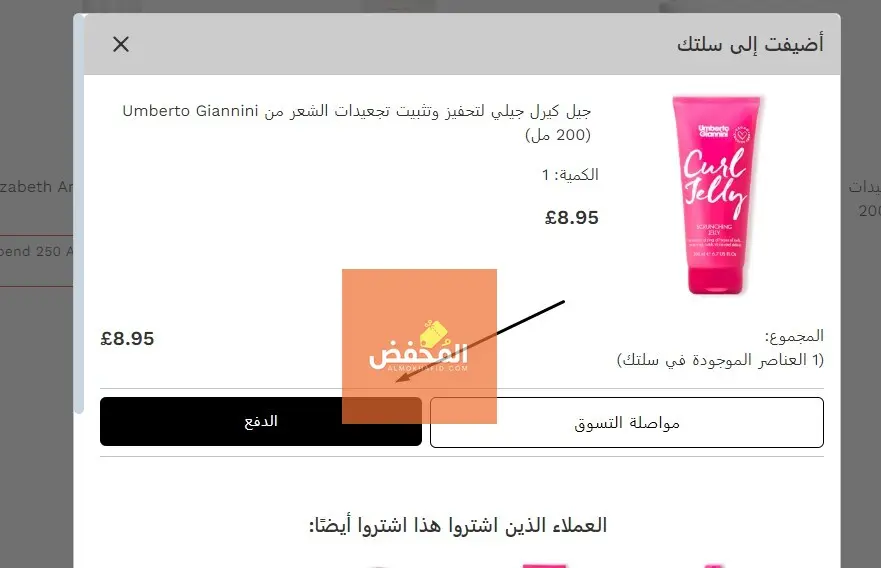Click the المجموع total label
Viewport: 881px width, 568px height.
tap(794, 336)
